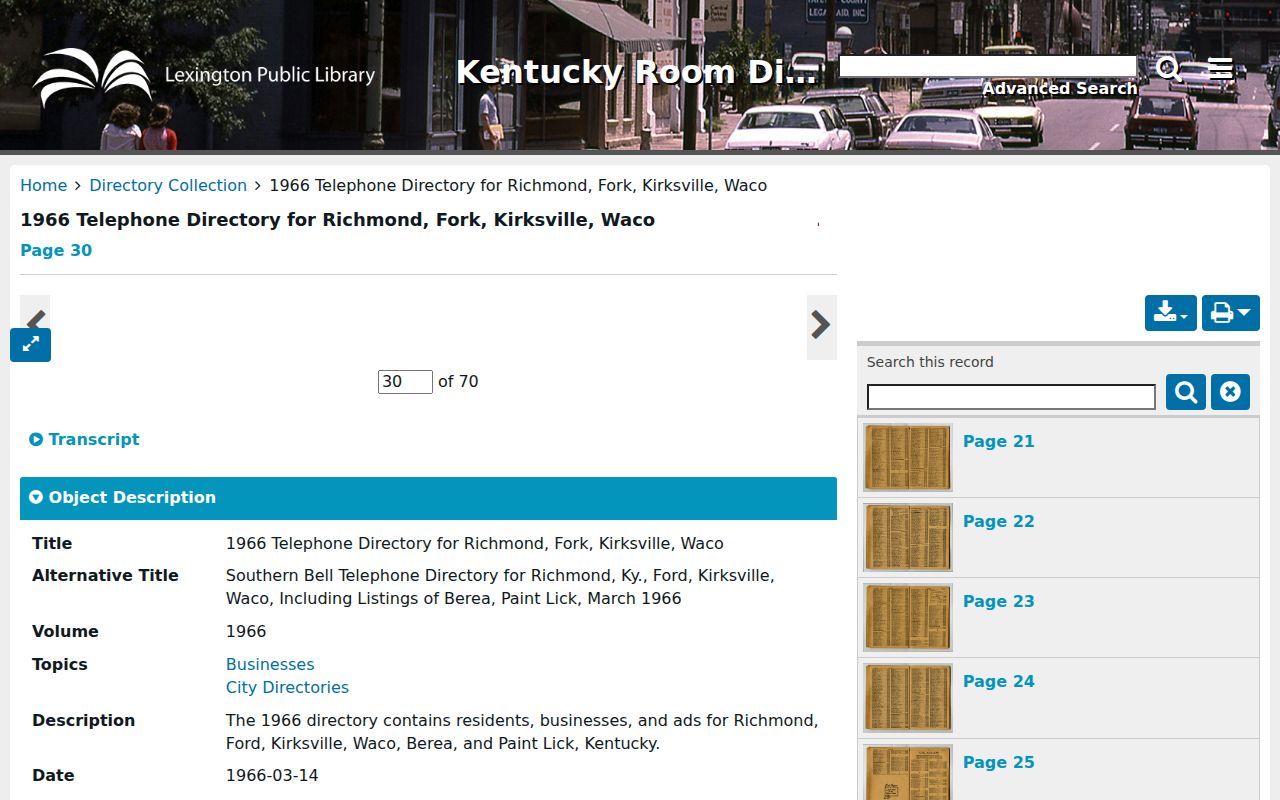
Task: Click the Kentucky Room Di... site title
Action: point(636,72)
